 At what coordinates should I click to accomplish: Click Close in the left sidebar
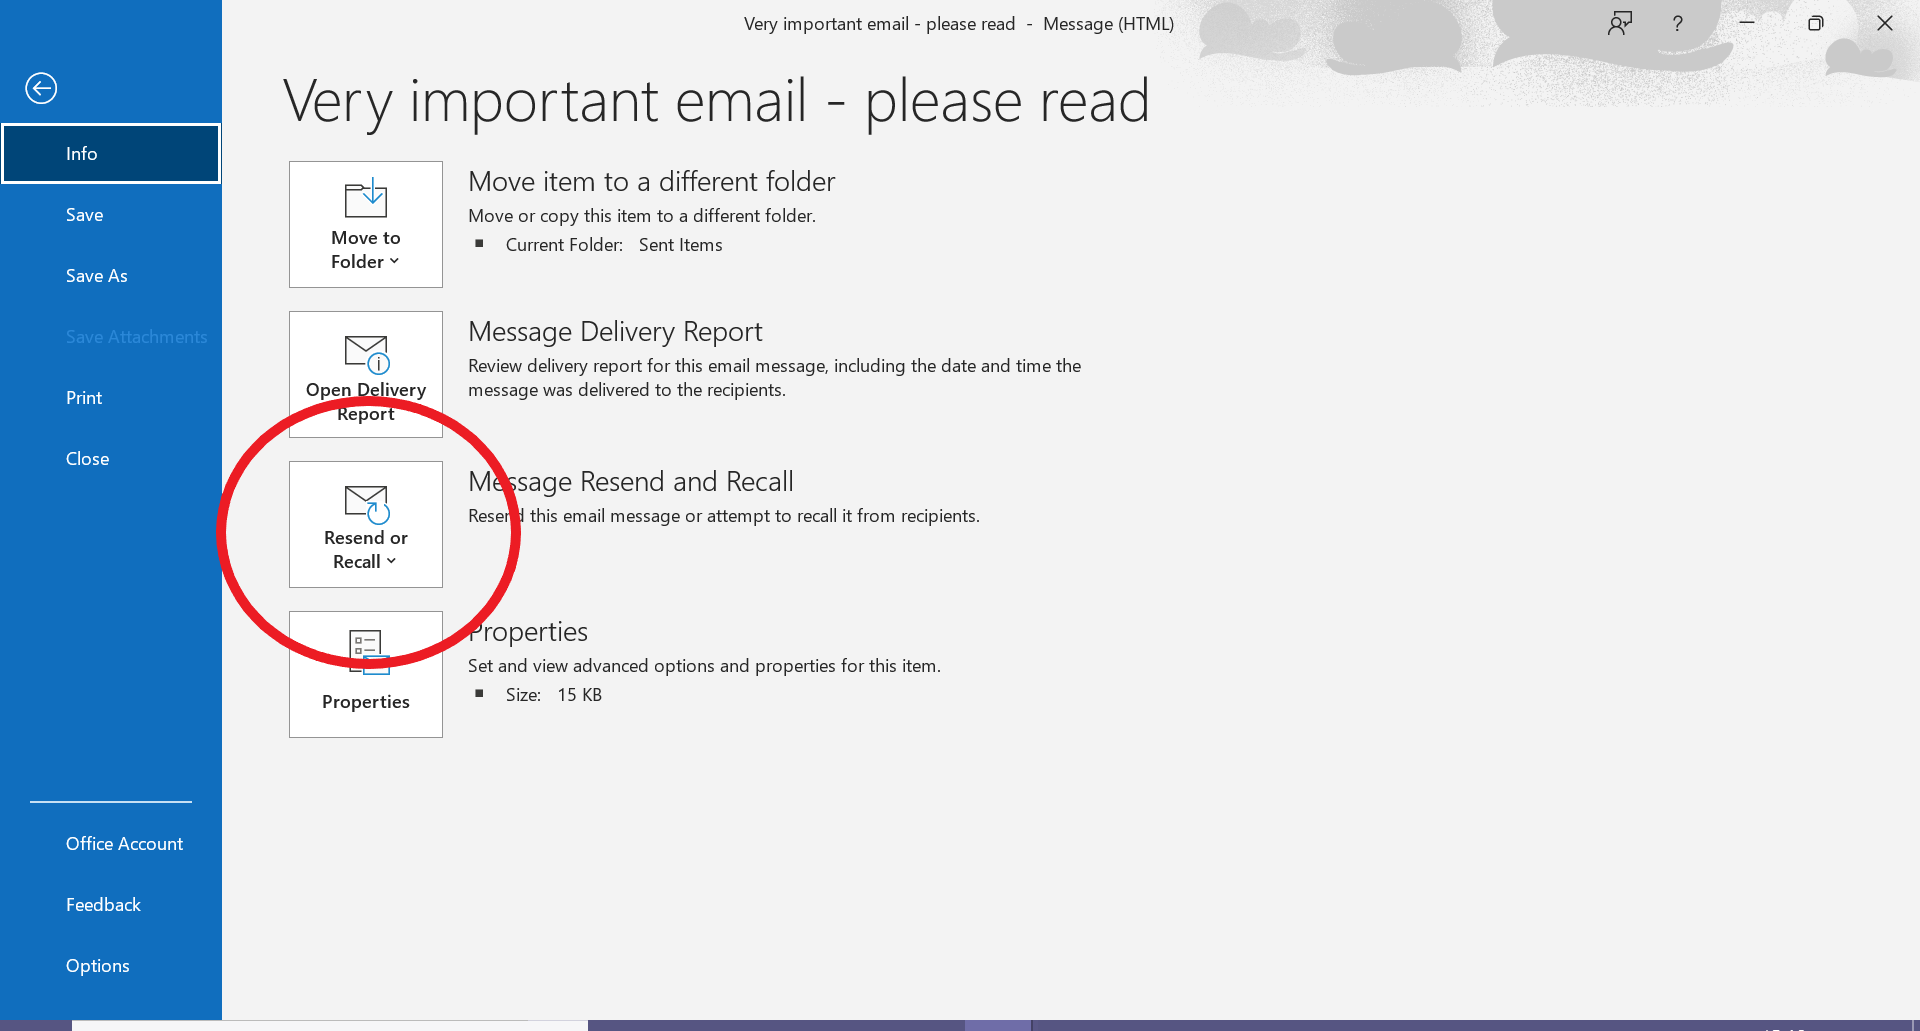tap(111, 459)
